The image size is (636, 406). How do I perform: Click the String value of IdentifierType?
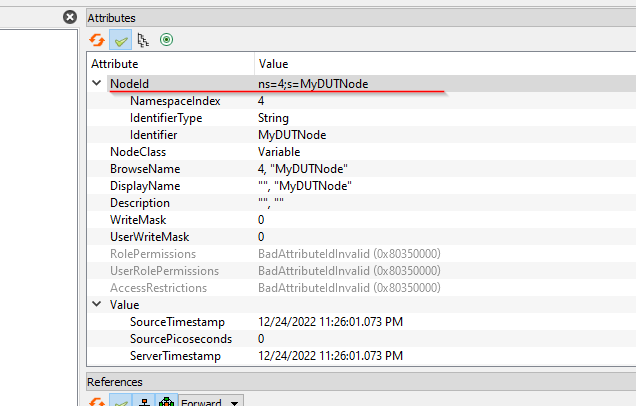point(273,118)
